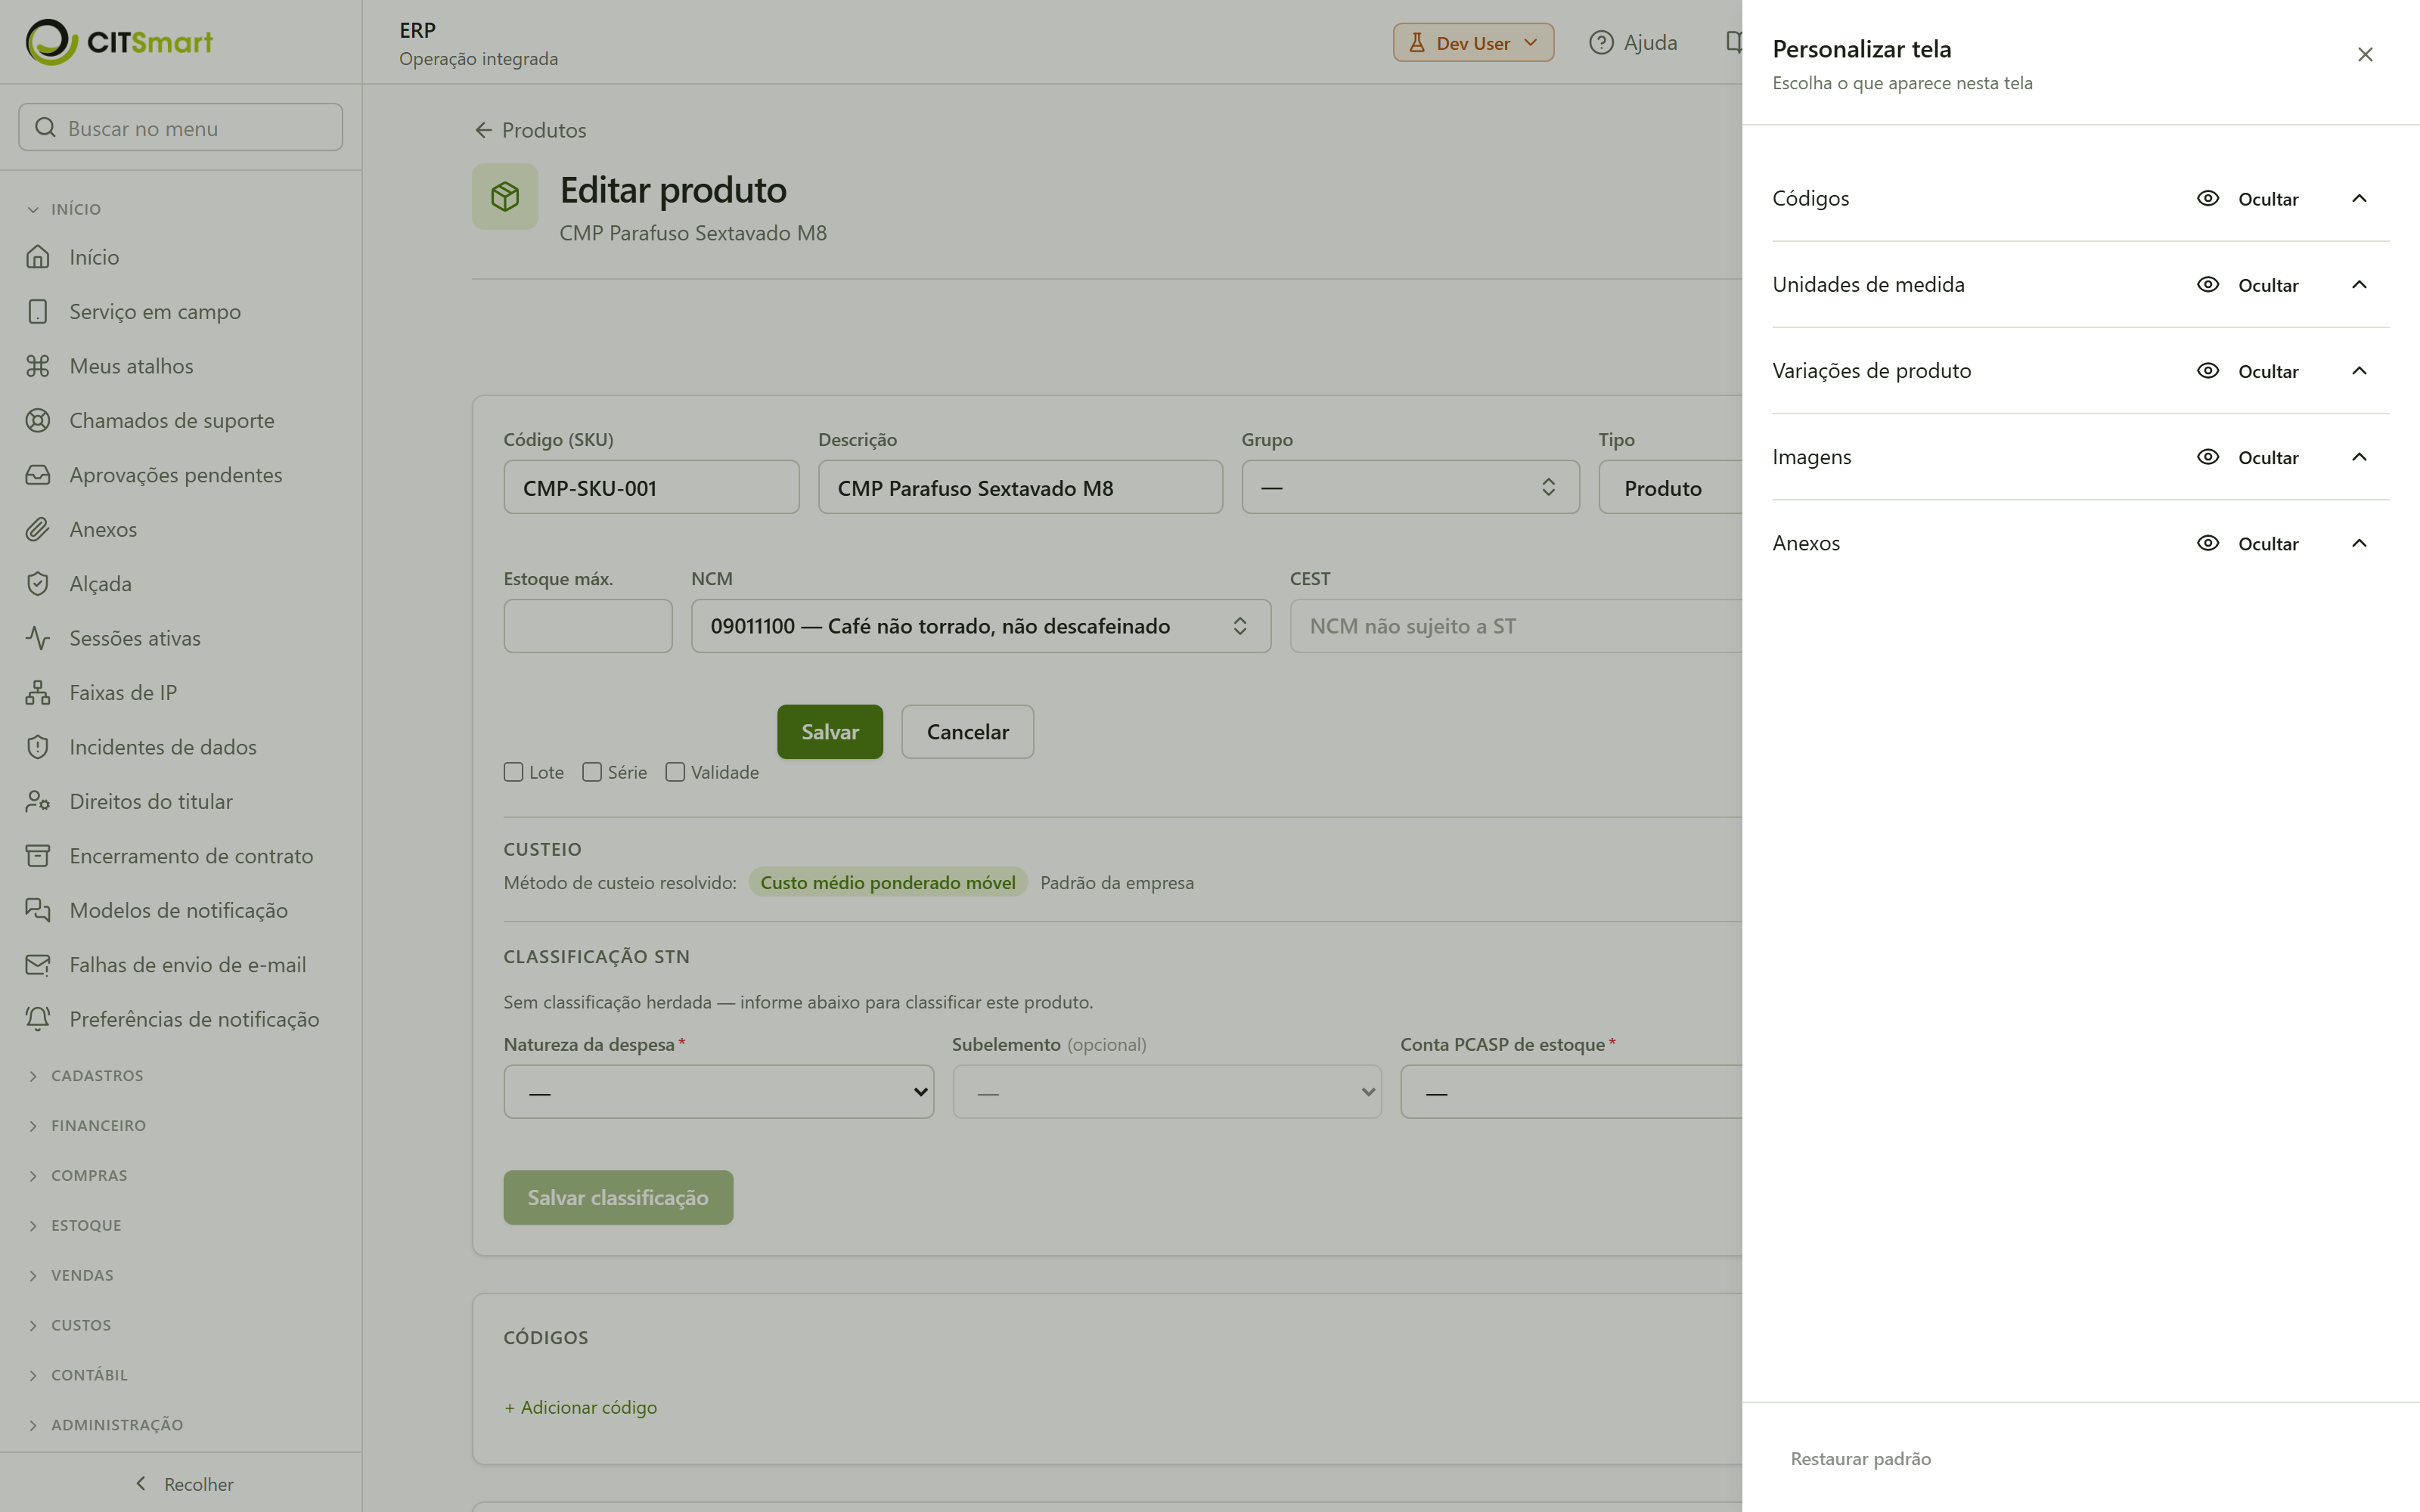Click Restaurar padrão in panel
Viewport: 2420px width, 1512px height.
click(x=1860, y=1459)
